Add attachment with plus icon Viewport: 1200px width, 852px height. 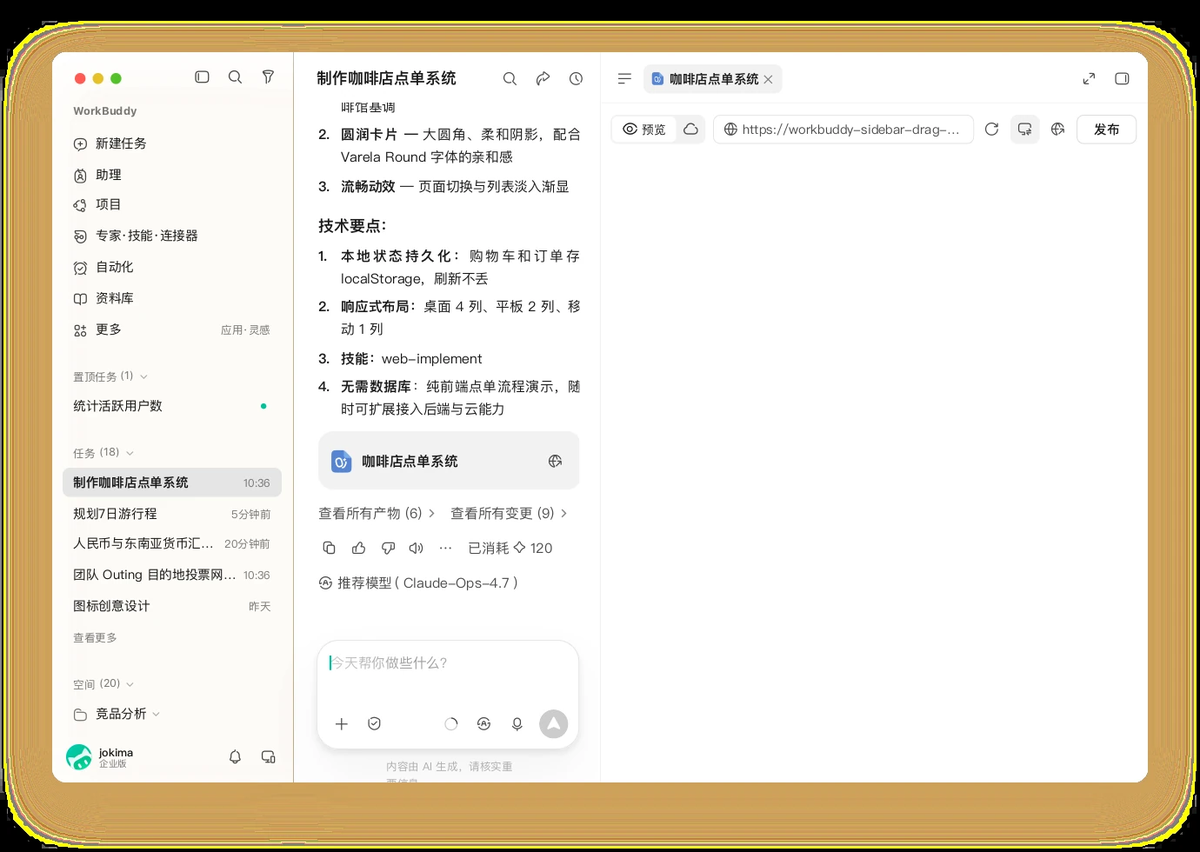(x=341, y=724)
